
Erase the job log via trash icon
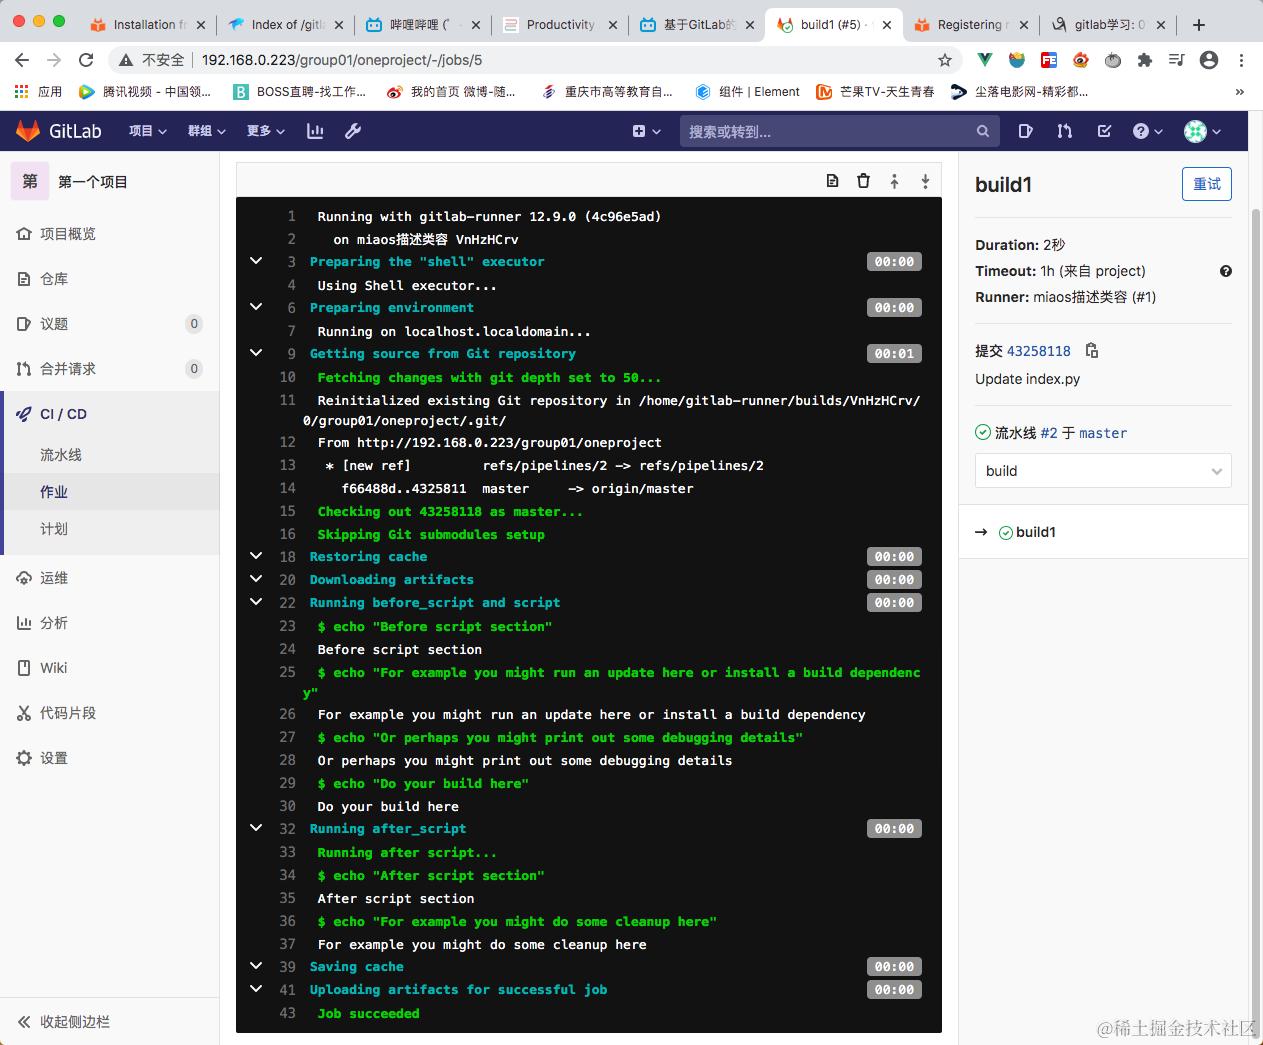[863, 180]
